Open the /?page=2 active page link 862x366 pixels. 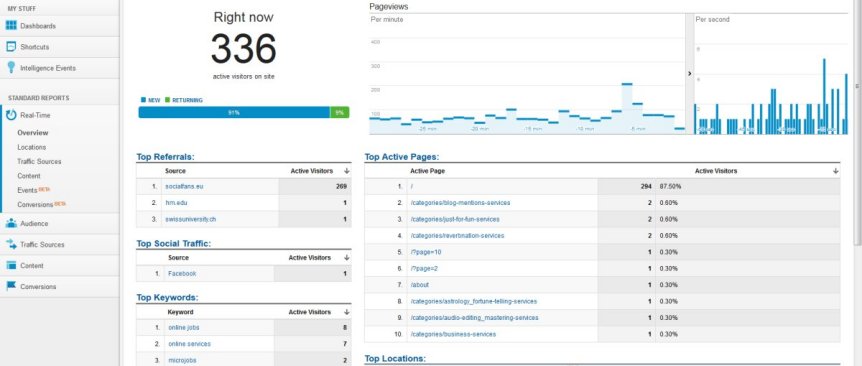point(424,269)
